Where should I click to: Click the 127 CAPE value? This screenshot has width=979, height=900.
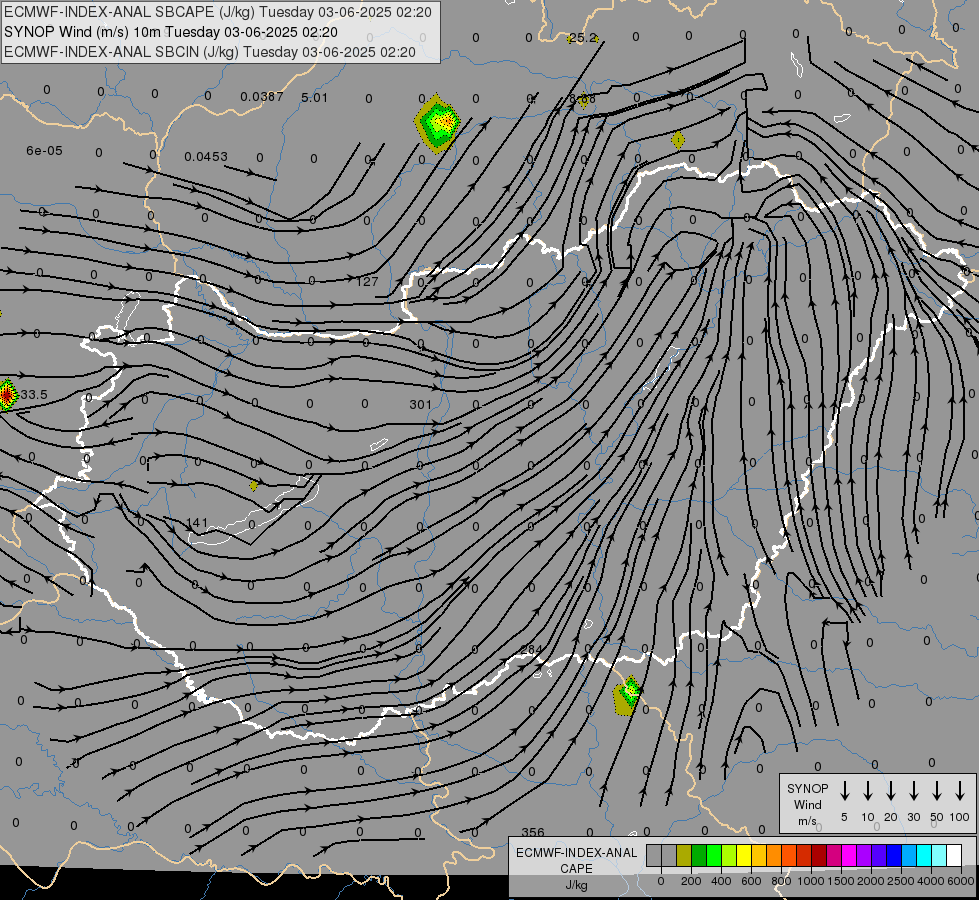367,282
